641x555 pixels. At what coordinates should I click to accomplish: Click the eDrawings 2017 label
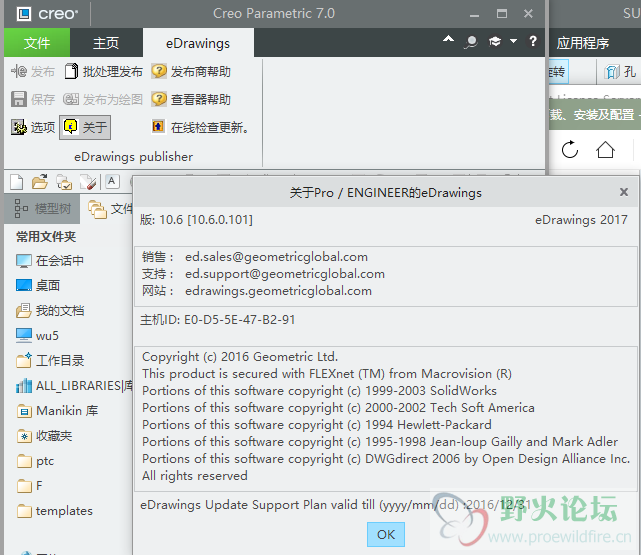(x=581, y=220)
